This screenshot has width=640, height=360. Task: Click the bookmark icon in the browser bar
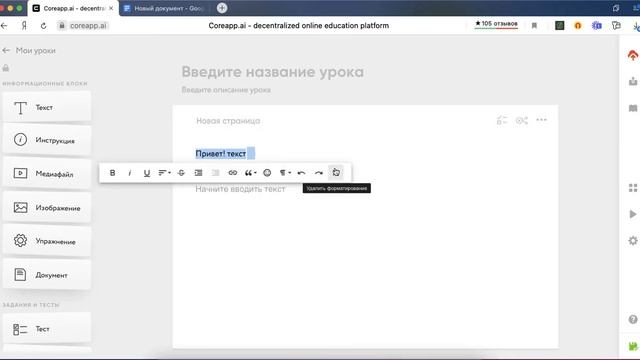(534, 26)
